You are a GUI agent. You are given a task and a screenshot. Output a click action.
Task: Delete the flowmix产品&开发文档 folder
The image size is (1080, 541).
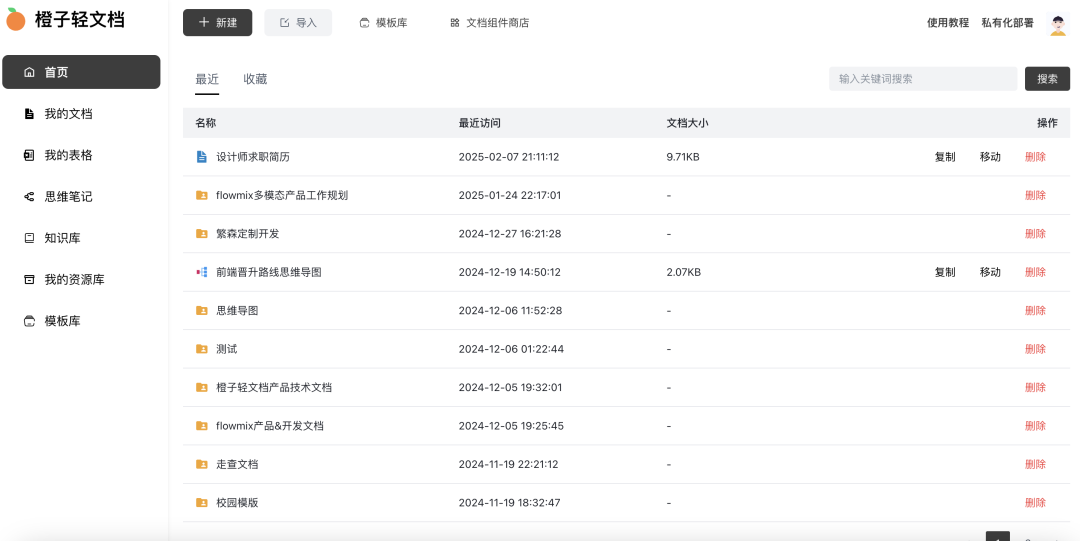click(x=1035, y=426)
